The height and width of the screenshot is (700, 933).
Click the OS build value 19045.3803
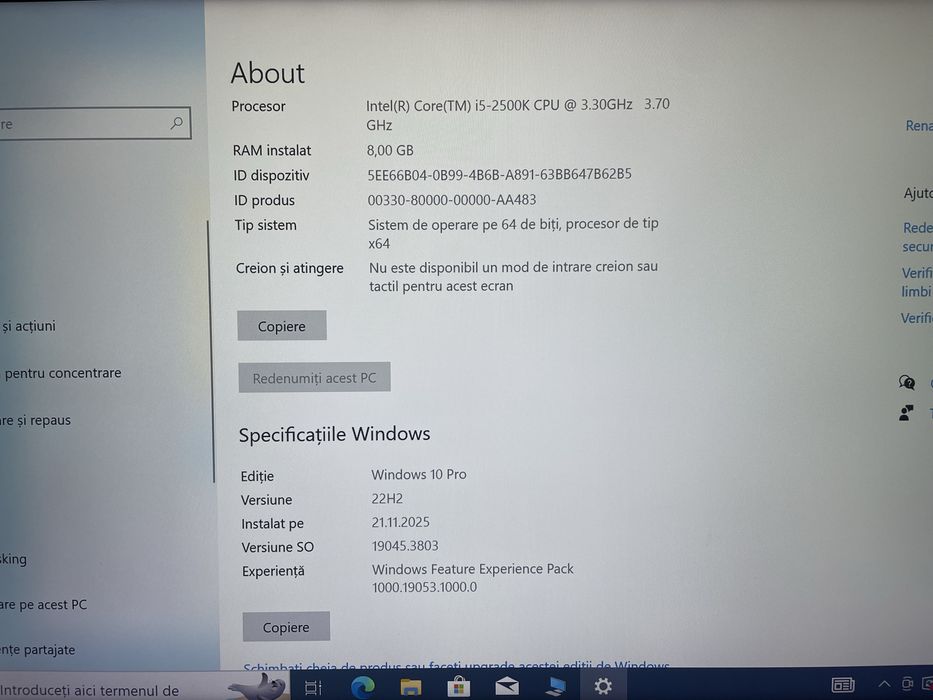[x=405, y=546]
